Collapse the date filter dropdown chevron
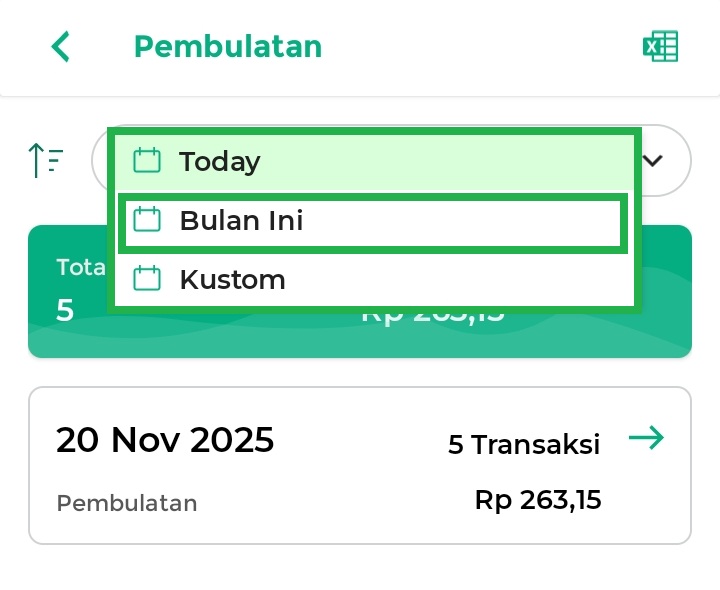 pos(654,160)
